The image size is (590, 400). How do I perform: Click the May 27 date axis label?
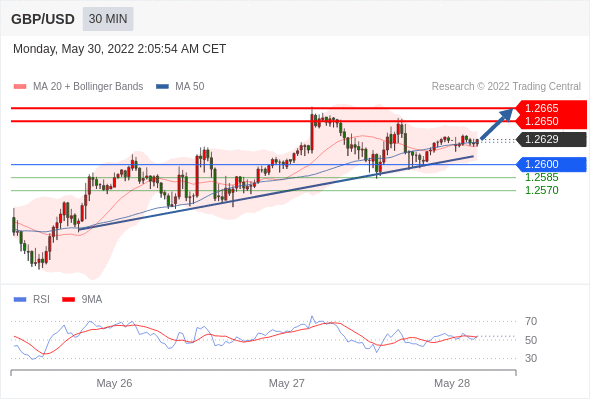point(286,383)
